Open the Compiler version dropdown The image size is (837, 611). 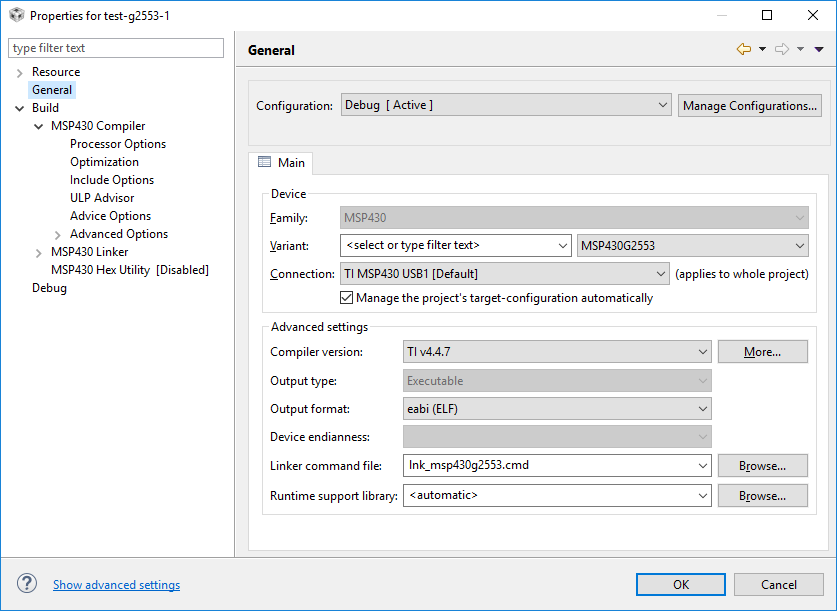click(x=697, y=351)
